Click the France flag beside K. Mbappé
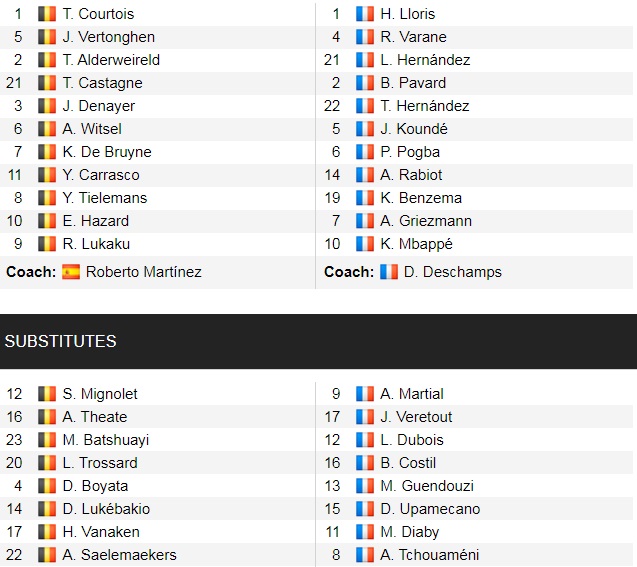The height and width of the screenshot is (567, 637). coord(364,244)
